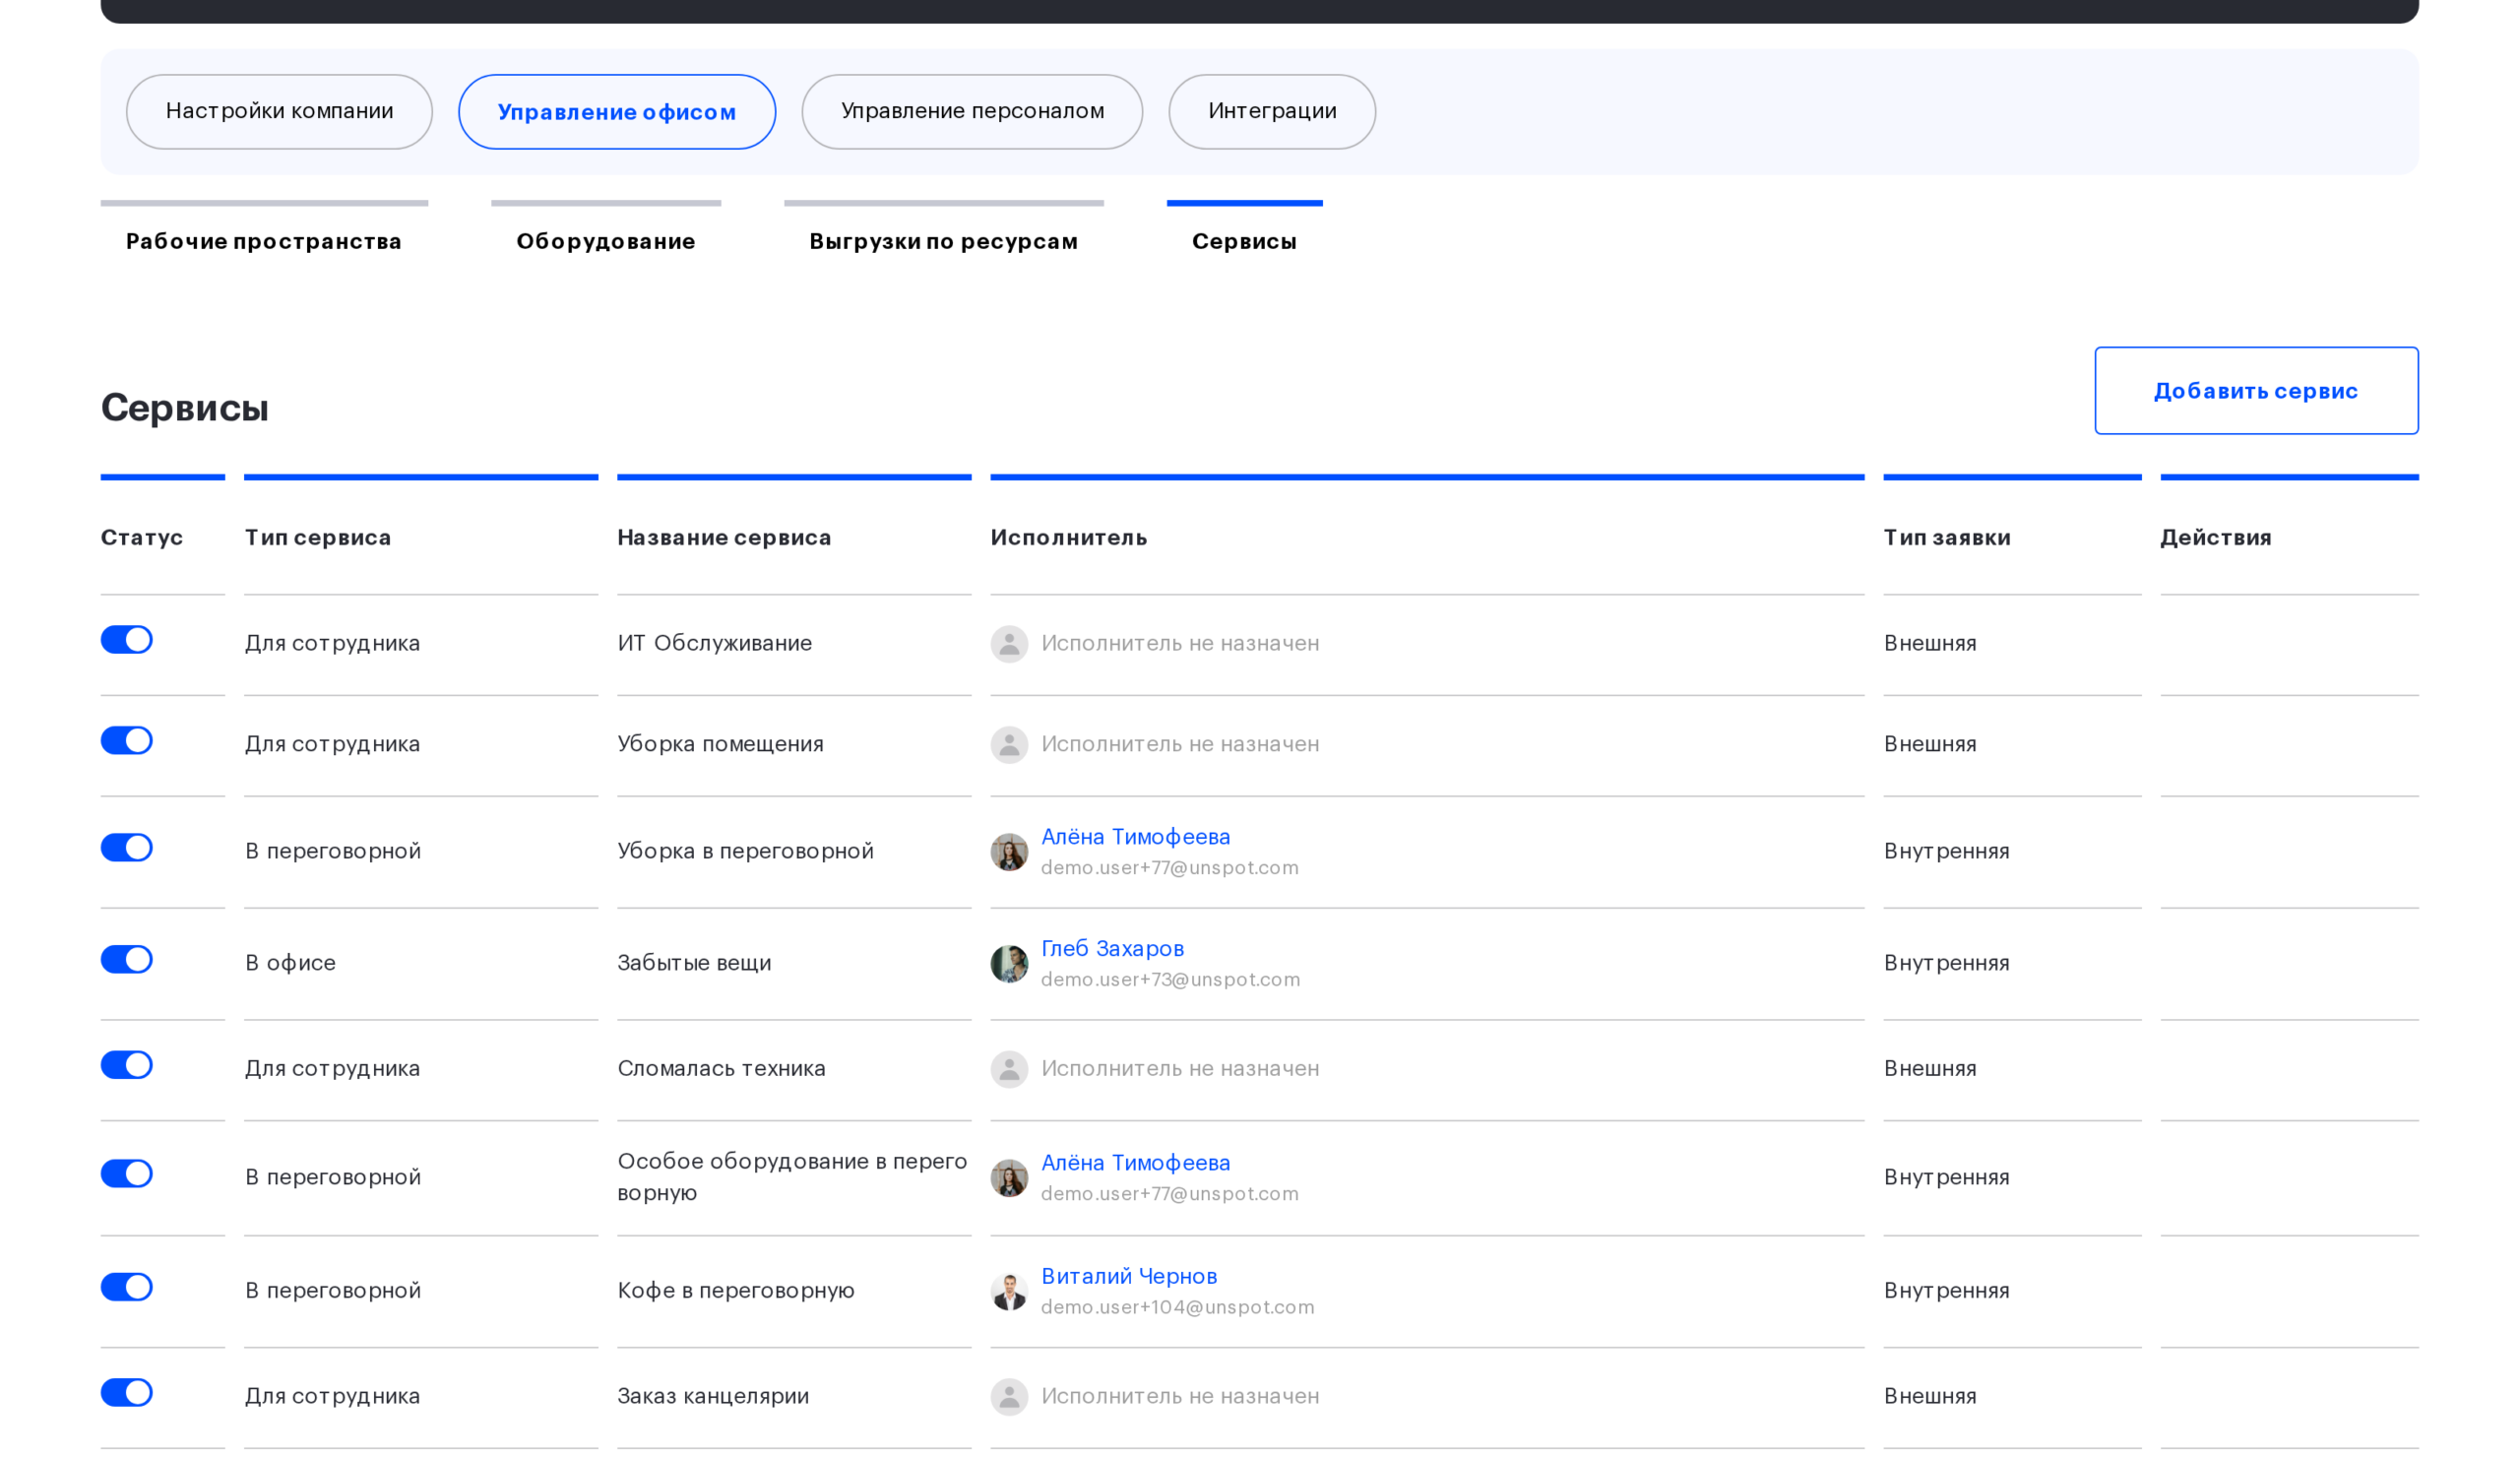2520x1457 pixels.
Task: Select the Забытые вещи service name
Action: (694, 963)
